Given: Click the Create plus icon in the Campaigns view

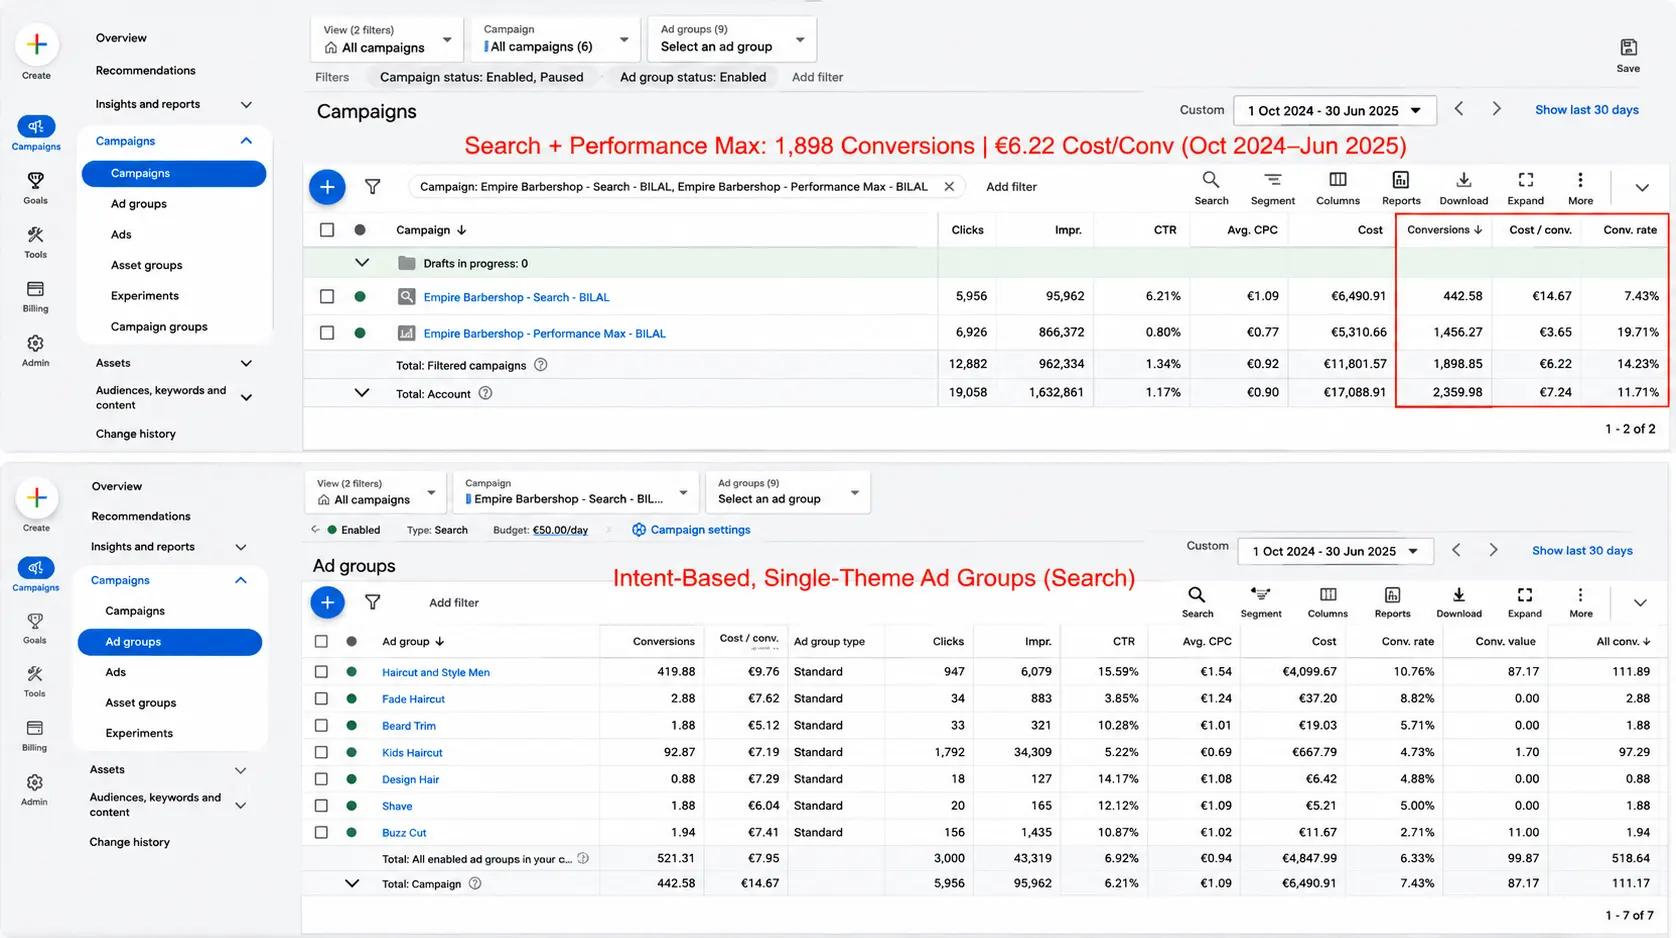Looking at the screenshot, I should (37, 45).
